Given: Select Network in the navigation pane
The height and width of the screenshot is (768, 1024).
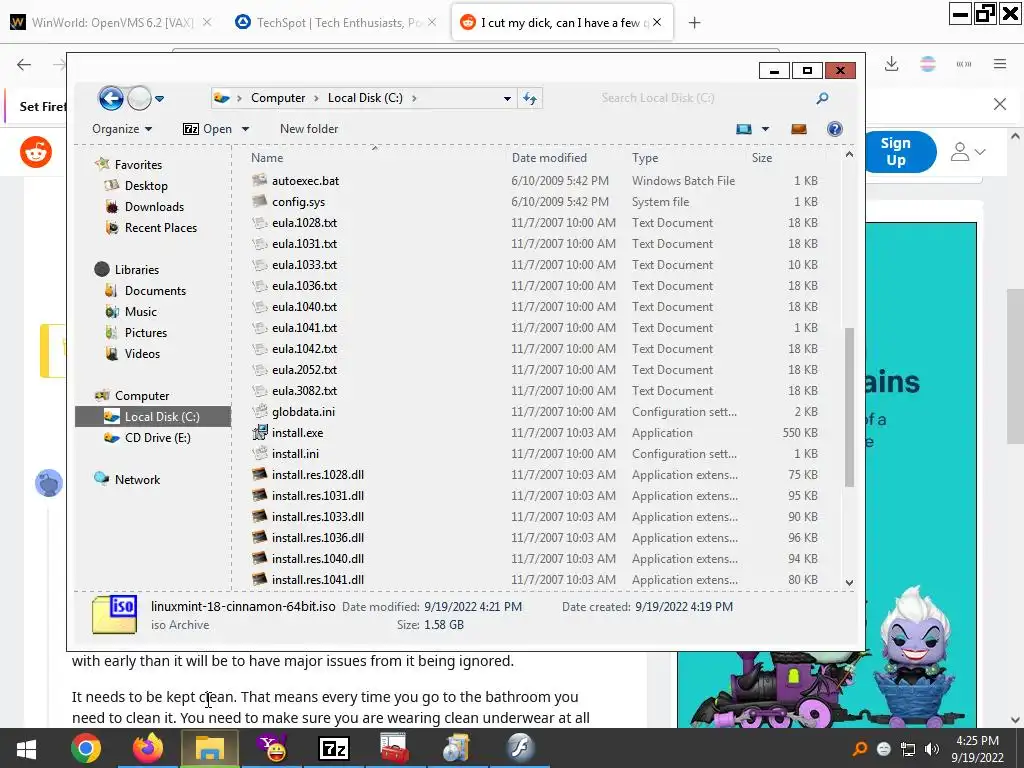Looking at the screenshot, I should pos(137,479).
